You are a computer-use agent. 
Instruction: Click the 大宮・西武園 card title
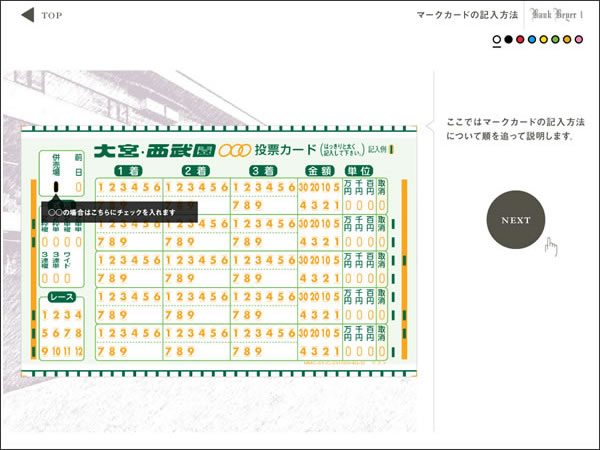(x=155, y=151)
